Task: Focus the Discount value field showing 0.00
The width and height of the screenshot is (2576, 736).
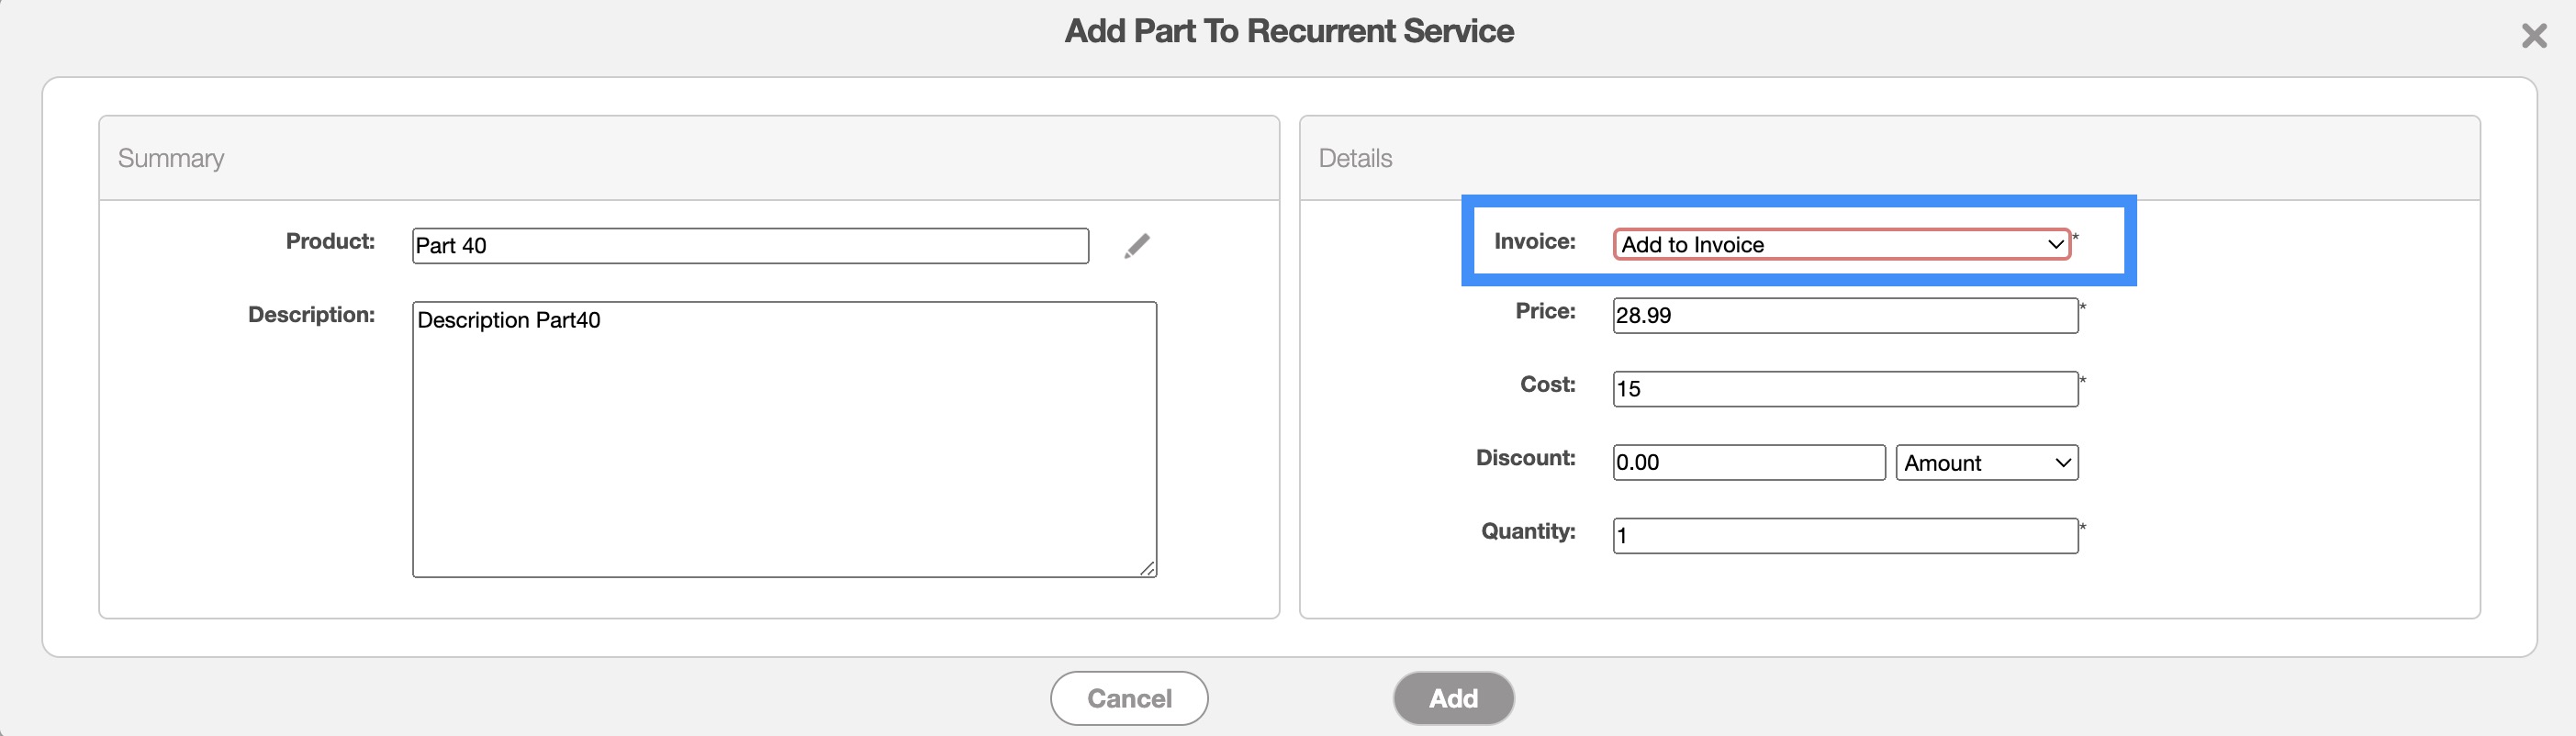Action: (1748, 463)
